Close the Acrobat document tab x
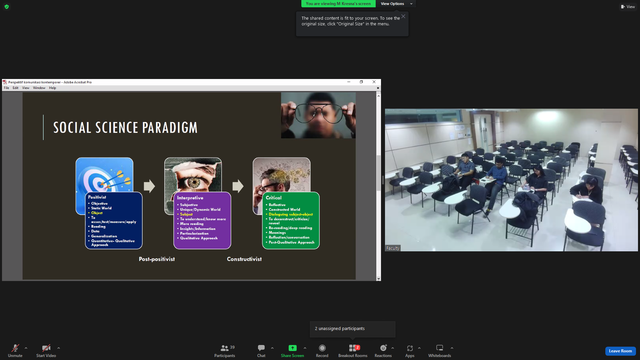 (x=378, y=88)
